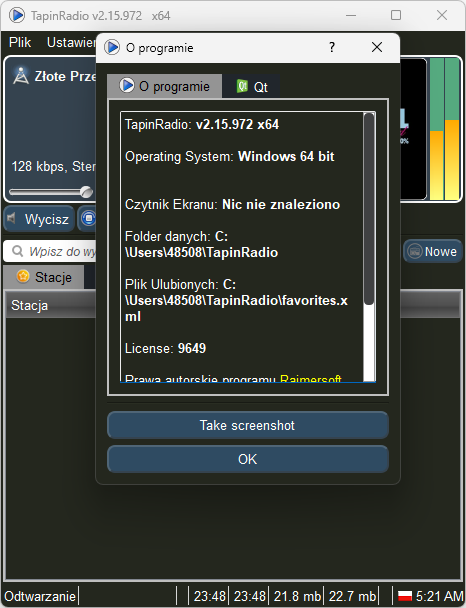
Task: Click the Take screenshot button
Action: coord(248,425)
